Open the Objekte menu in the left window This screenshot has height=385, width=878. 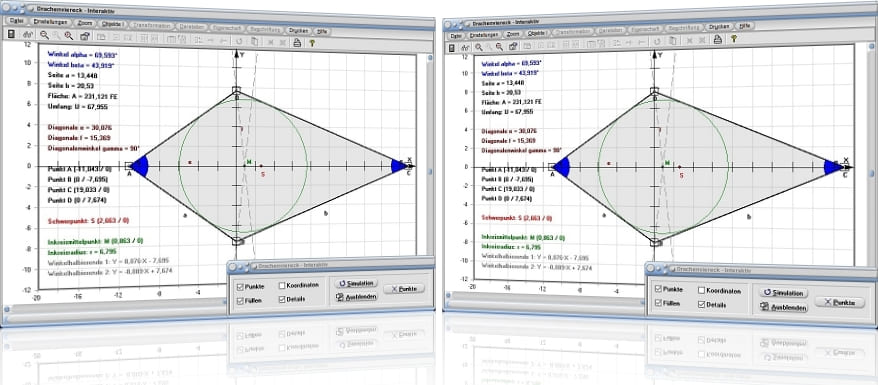(x=113, y=24)
